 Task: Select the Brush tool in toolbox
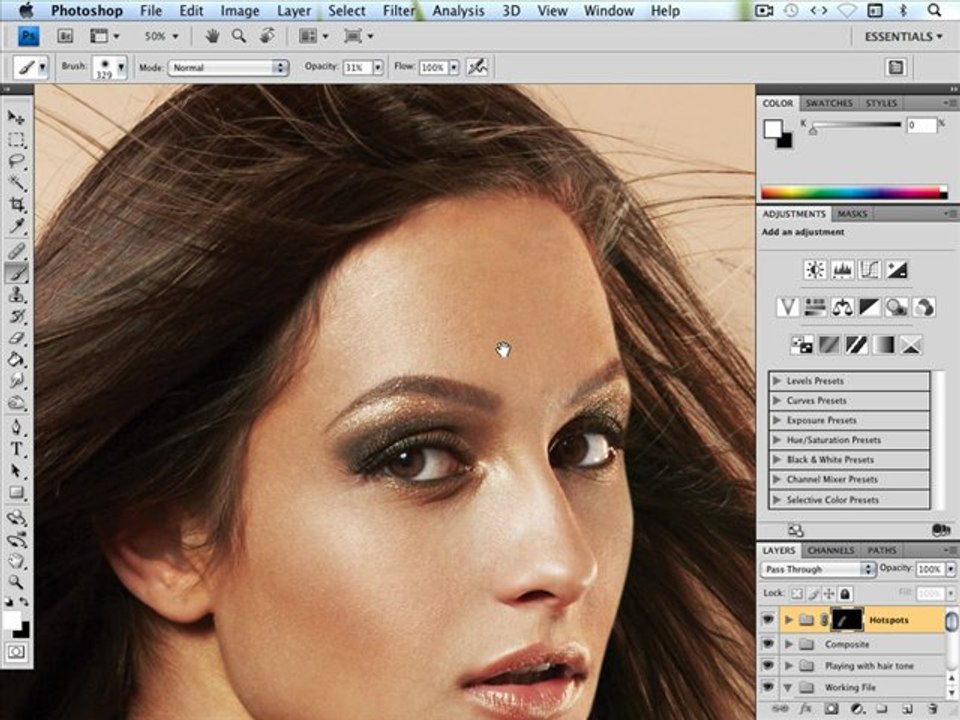click(x=16, y=273)
